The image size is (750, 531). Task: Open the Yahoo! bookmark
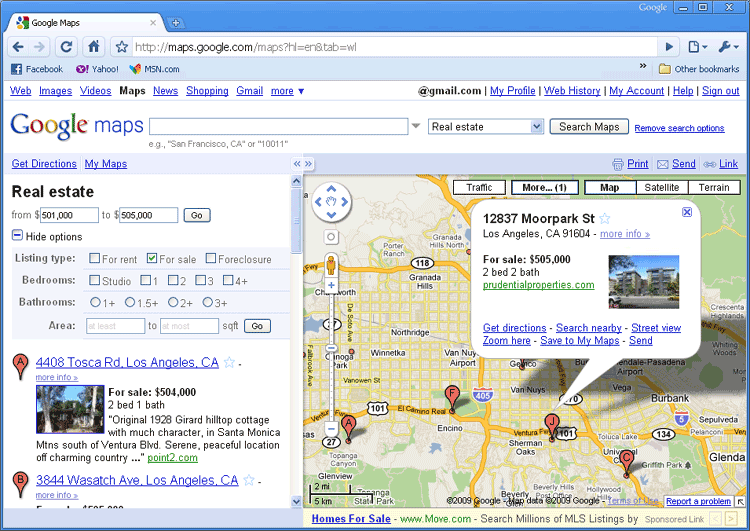coord(97,69)
